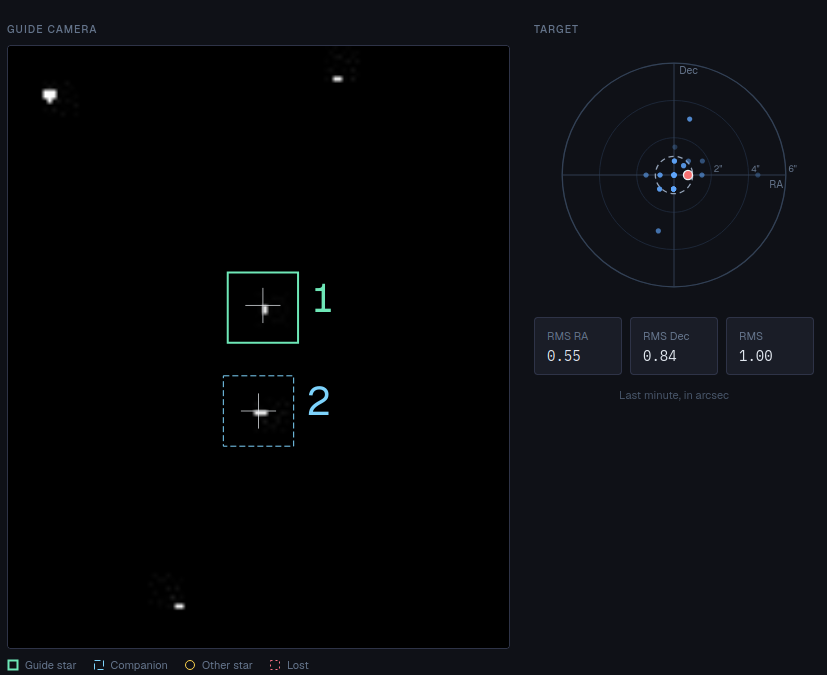This screenshot has width=827, height=675.
Task: Click the RMS Dec 0.84 value card
Action: tap(674, 346)
